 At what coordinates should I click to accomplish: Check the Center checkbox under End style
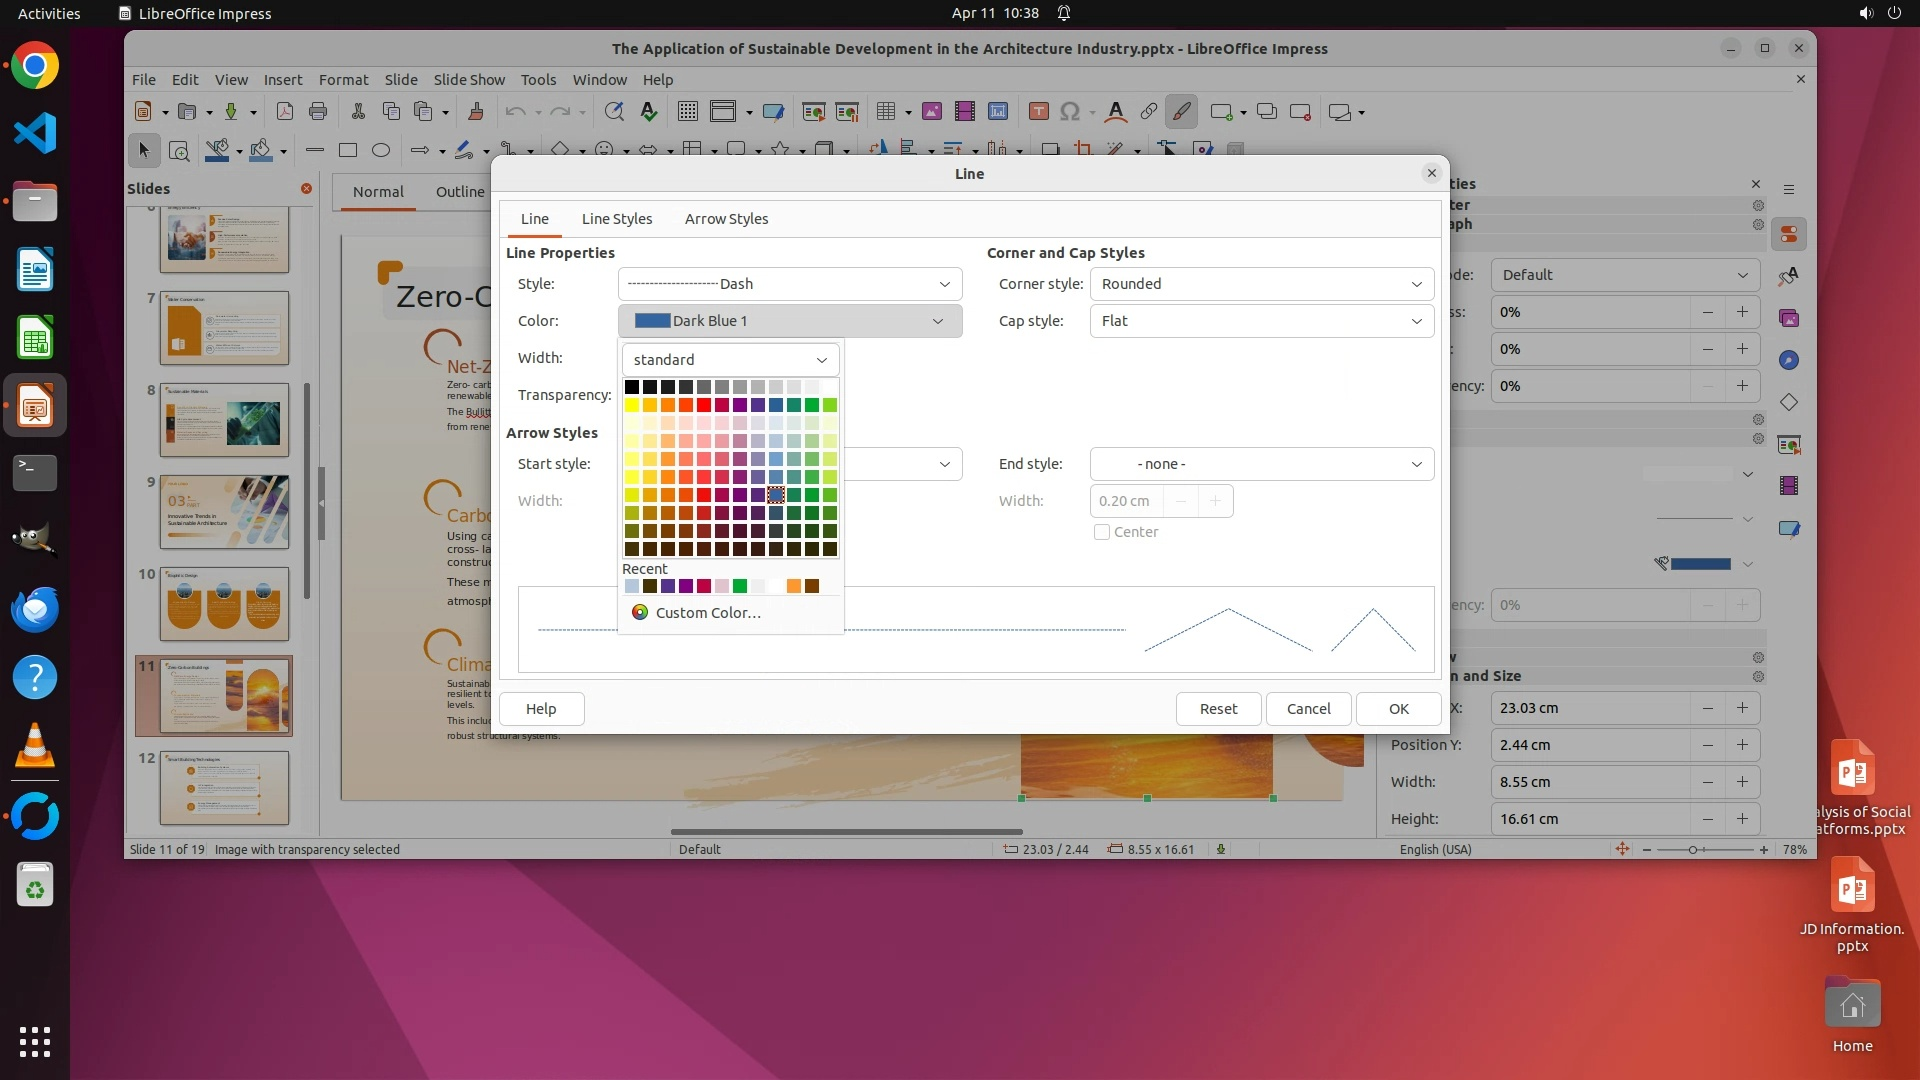tap(1102, 532)
